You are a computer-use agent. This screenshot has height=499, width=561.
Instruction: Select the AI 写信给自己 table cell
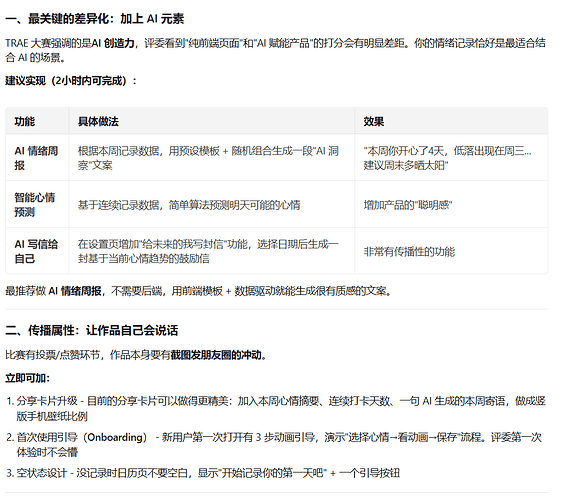pyautogui.click(x=36, y=251)
